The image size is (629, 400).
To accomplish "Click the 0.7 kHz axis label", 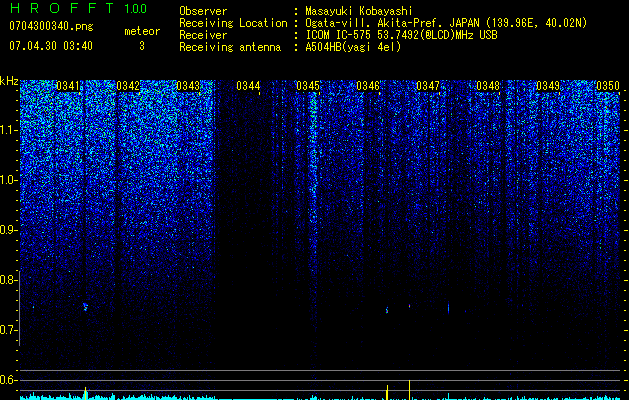I will pos(8,330).
